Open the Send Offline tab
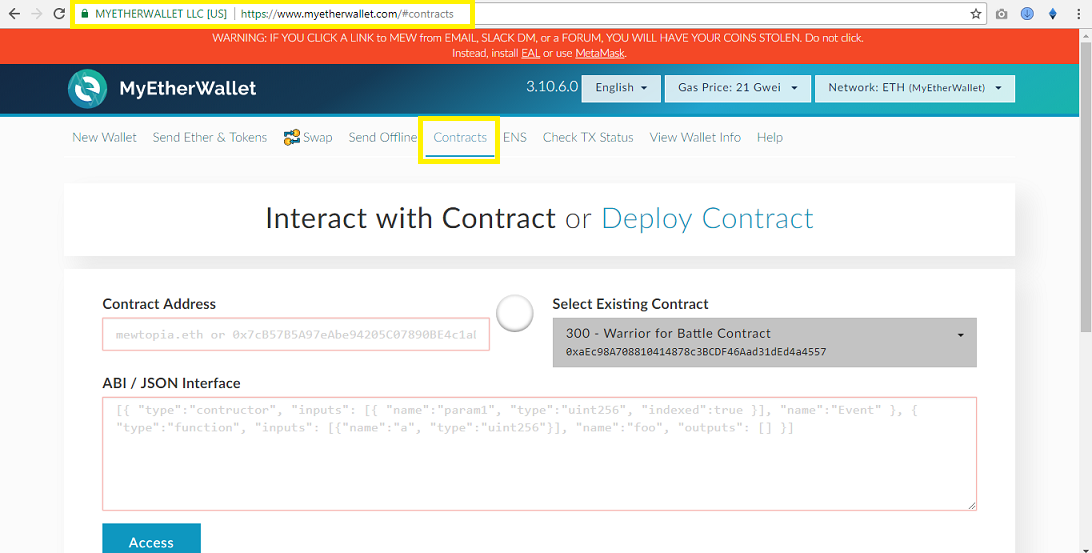The image size is (1092, 553). pos(382,137)
